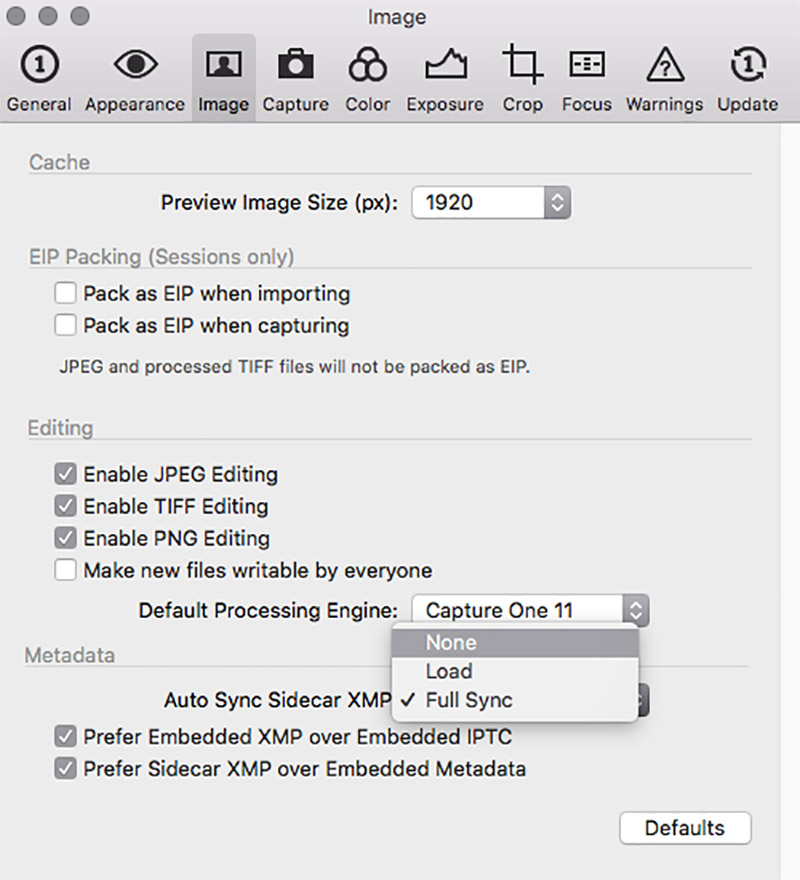800x880 pixels.
Task: Open Color preferences circles icon
Action: point(368,64)
